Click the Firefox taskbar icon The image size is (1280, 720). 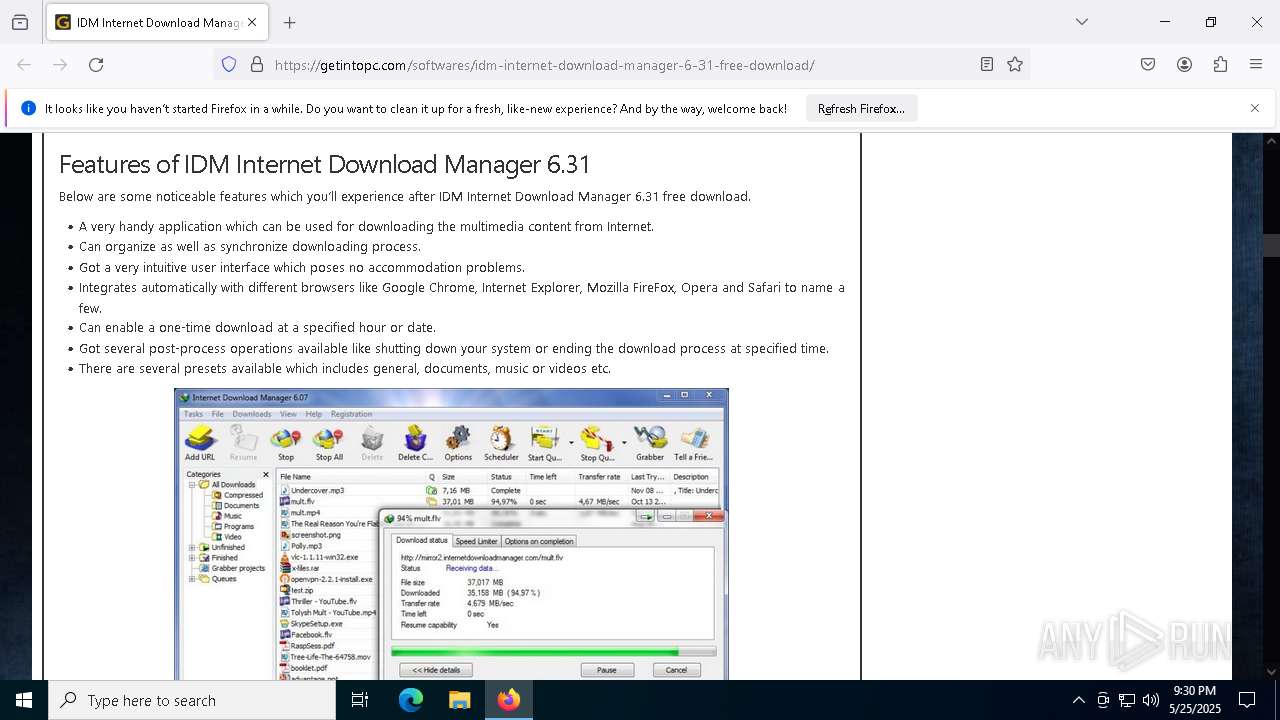(x=508, y=700)
